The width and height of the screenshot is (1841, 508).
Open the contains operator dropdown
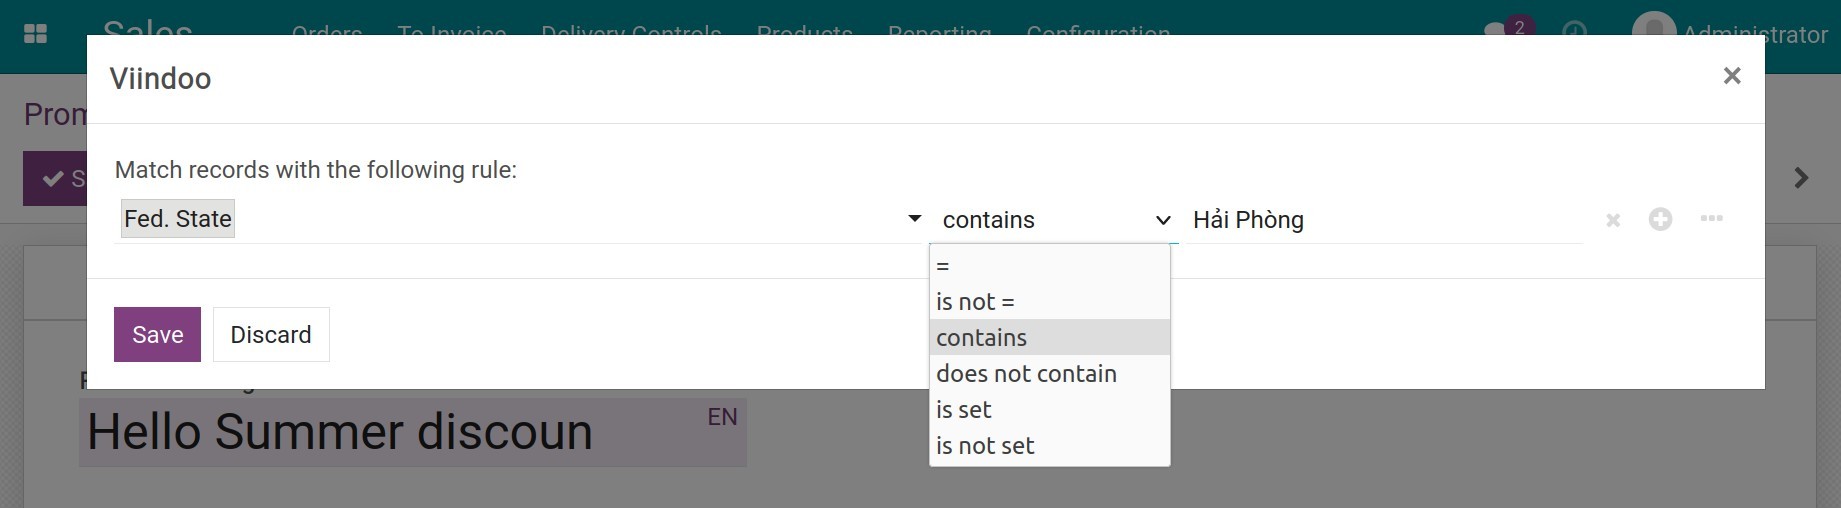[1054, 220]
